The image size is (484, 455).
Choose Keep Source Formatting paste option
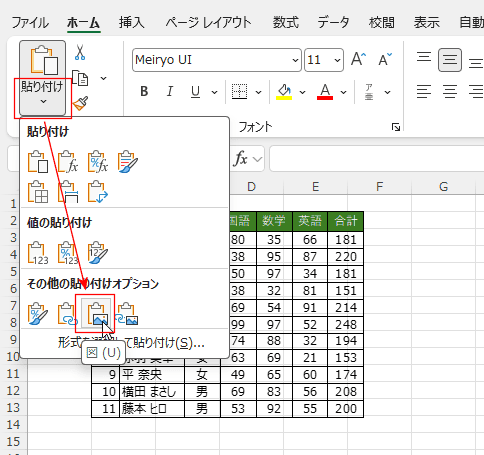128,162
